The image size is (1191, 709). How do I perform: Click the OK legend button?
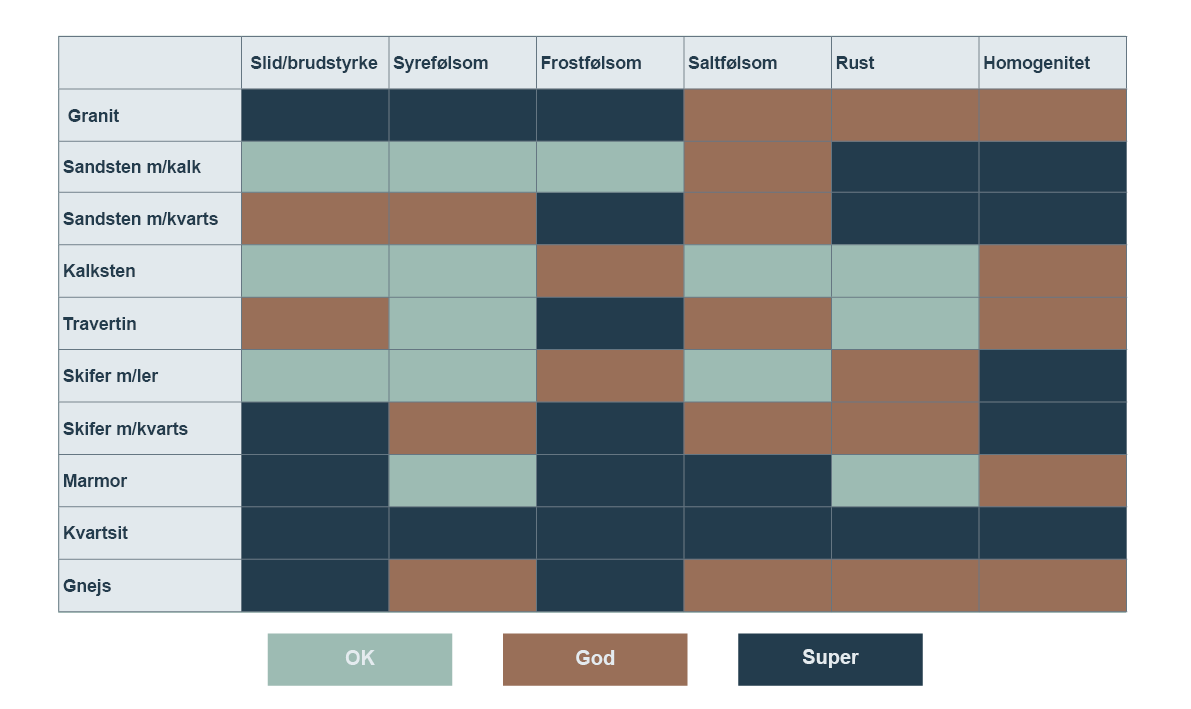pos(359,659)
